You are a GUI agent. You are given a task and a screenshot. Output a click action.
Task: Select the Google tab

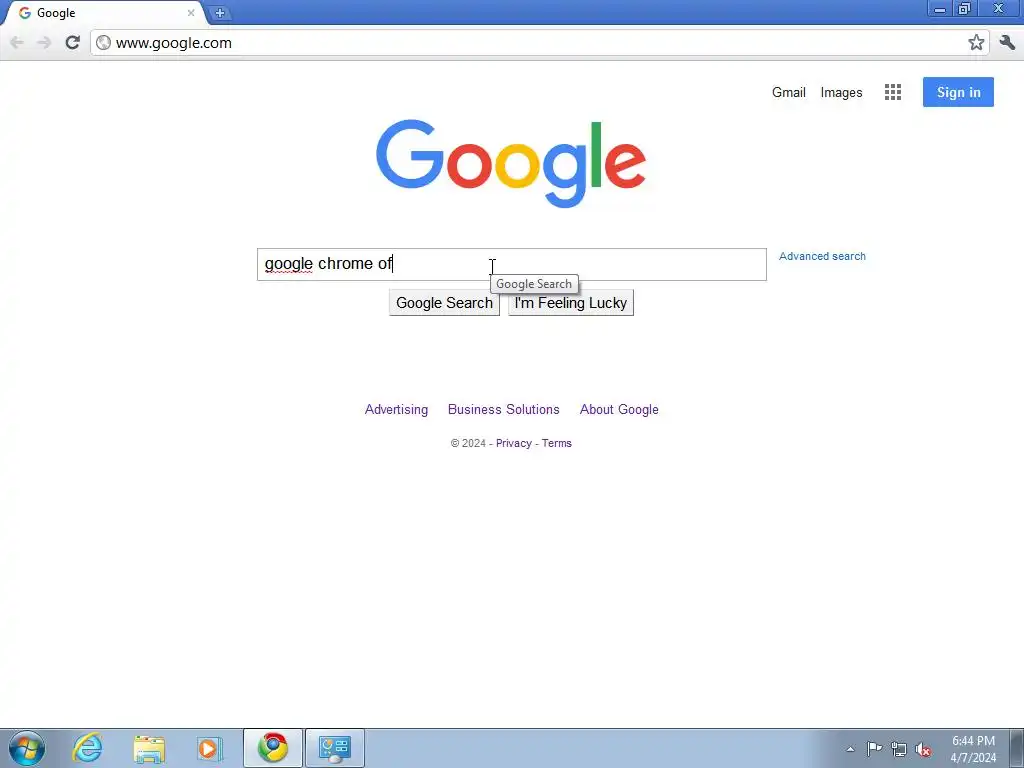coord(104,13)
